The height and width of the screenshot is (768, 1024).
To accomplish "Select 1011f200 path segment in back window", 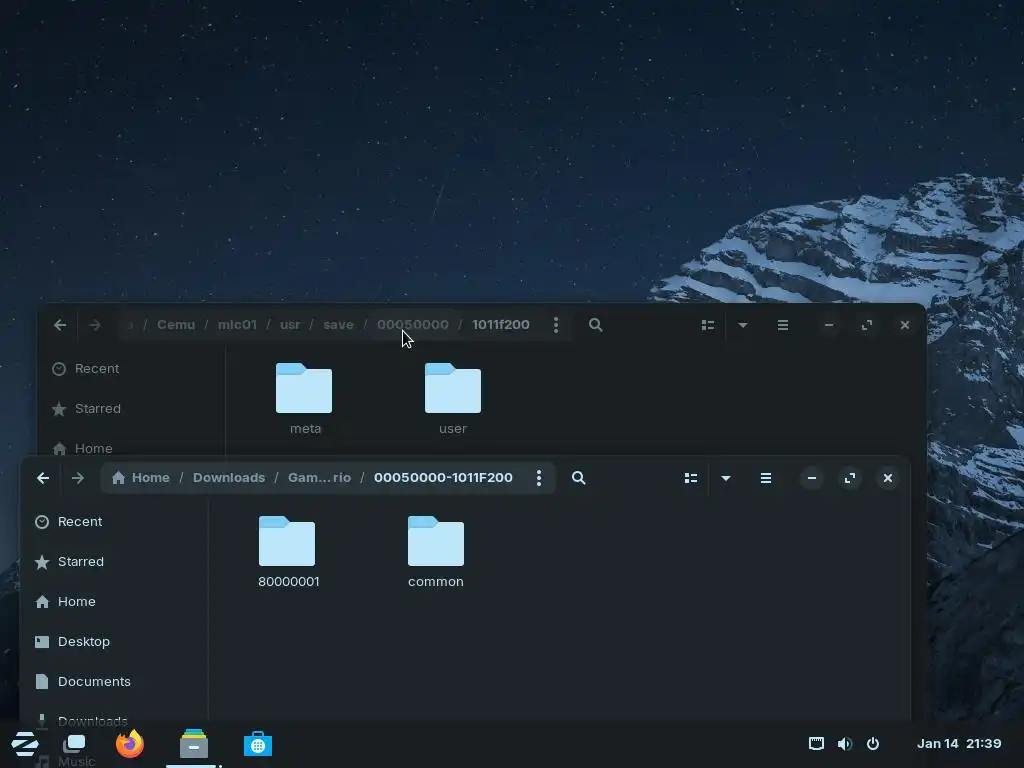I will tap(501, 325).
